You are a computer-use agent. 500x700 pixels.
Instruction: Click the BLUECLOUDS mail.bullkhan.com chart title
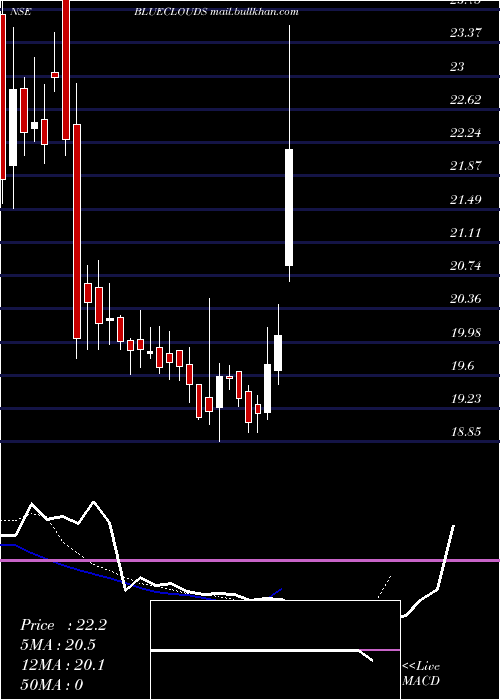coord(216,12)
